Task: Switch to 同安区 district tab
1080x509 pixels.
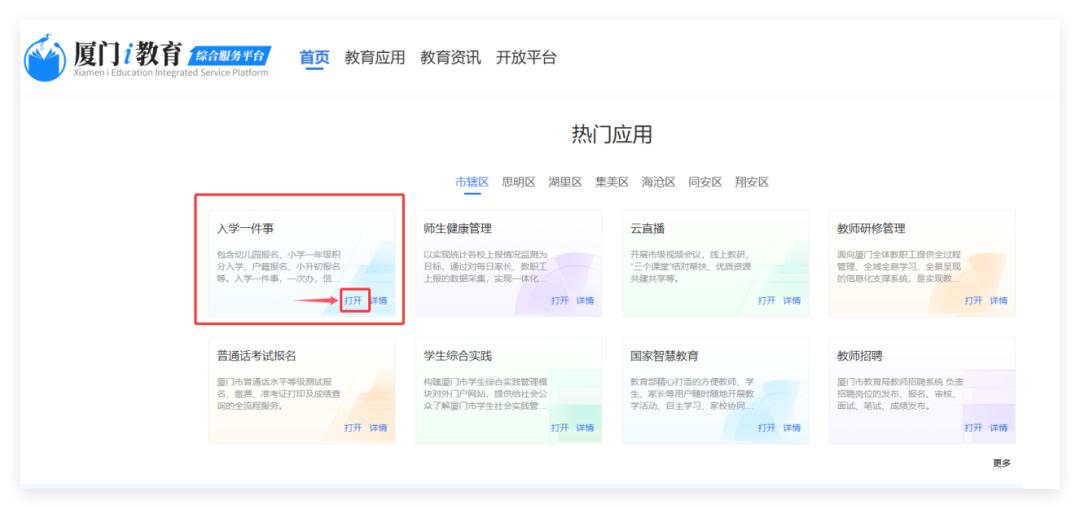Action: coord(705,182)
